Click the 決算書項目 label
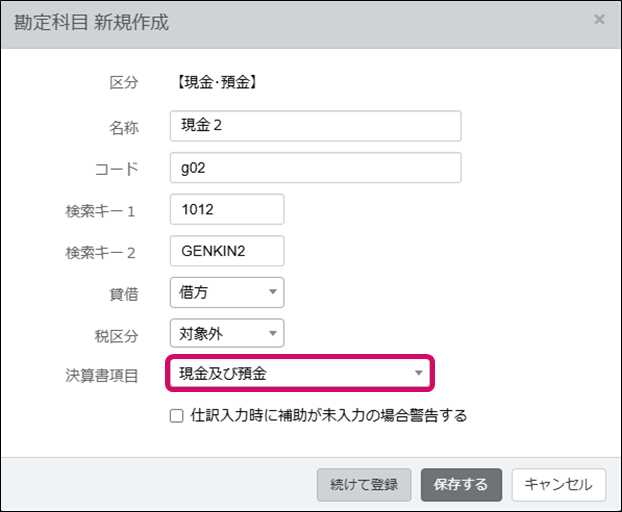Viewport: 622px width, 512px height. [101, 375]
